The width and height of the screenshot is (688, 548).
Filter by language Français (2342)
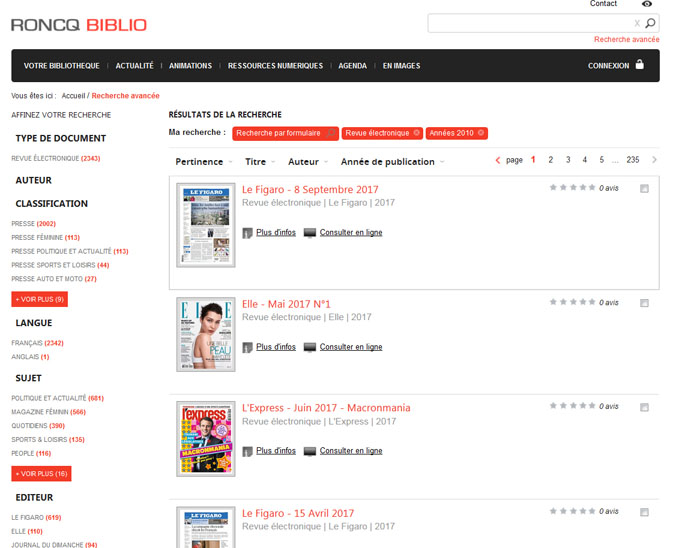(37, 343)
